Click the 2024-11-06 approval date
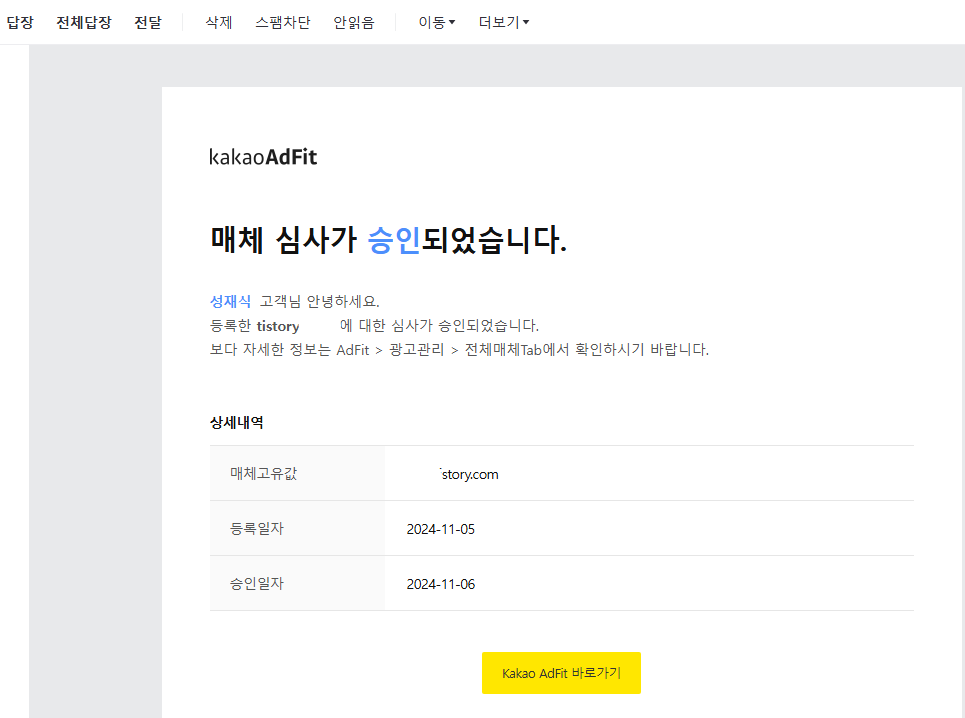This screenshot has width=965, height=718. (x=441, y=584)
